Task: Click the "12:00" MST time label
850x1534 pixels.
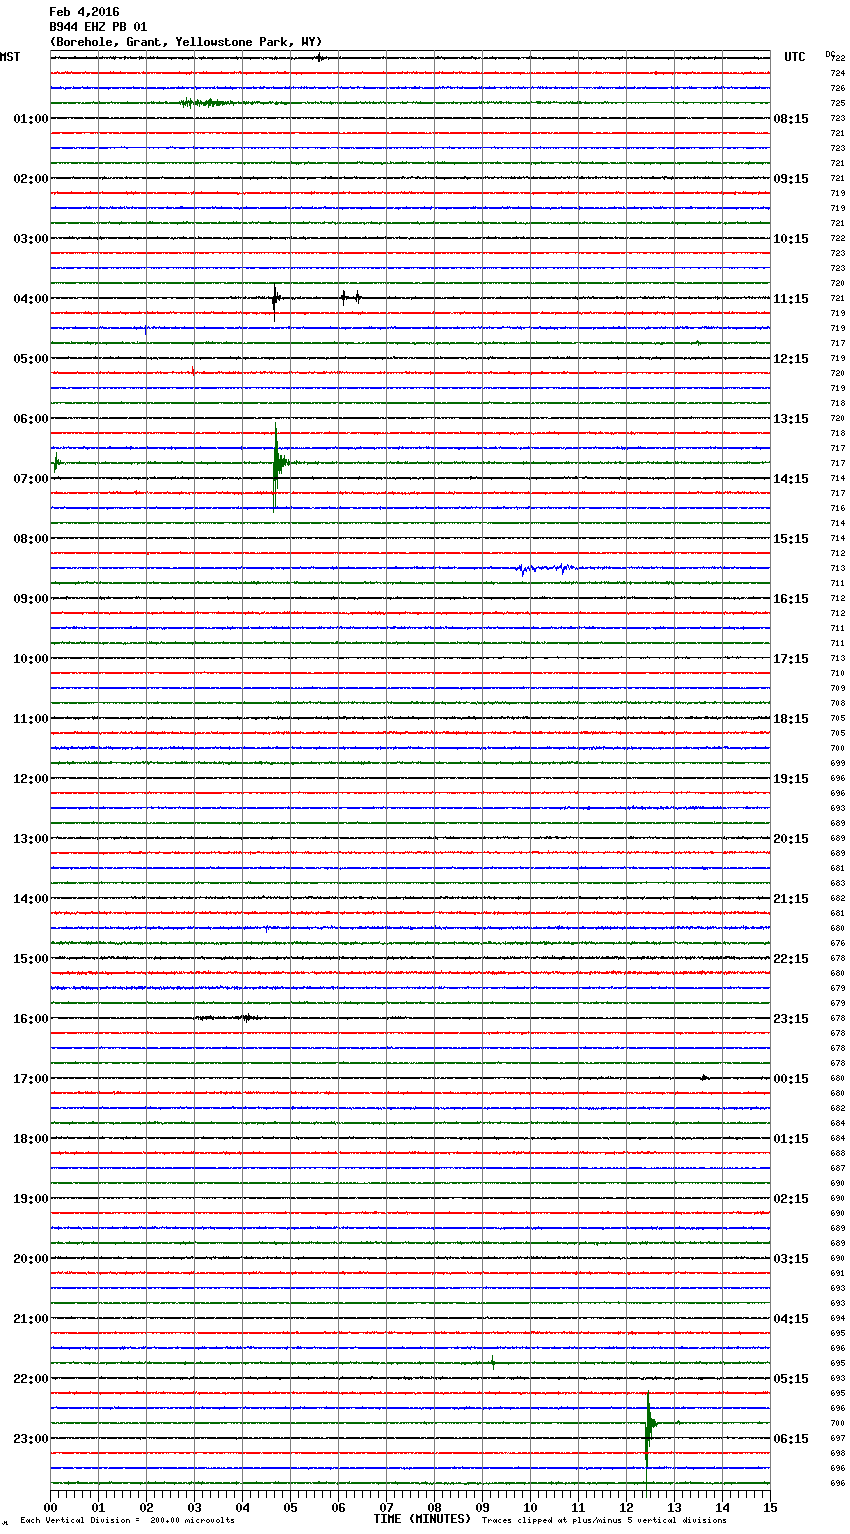Action: coord(31,779)
